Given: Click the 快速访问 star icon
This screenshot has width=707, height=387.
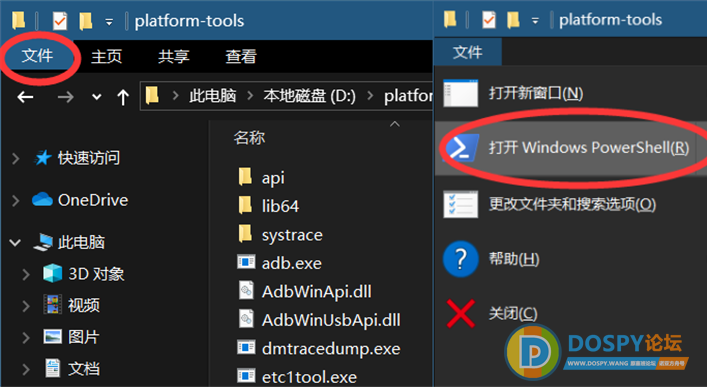Looking at the screenshot, I should tap(43, 158).
